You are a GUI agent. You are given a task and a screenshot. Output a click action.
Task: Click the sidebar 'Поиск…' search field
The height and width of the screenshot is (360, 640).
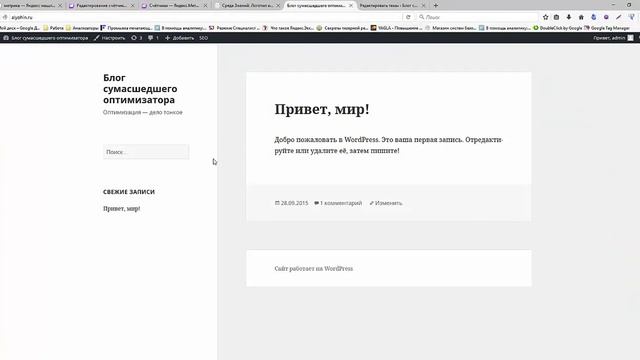tap(146, 152)
